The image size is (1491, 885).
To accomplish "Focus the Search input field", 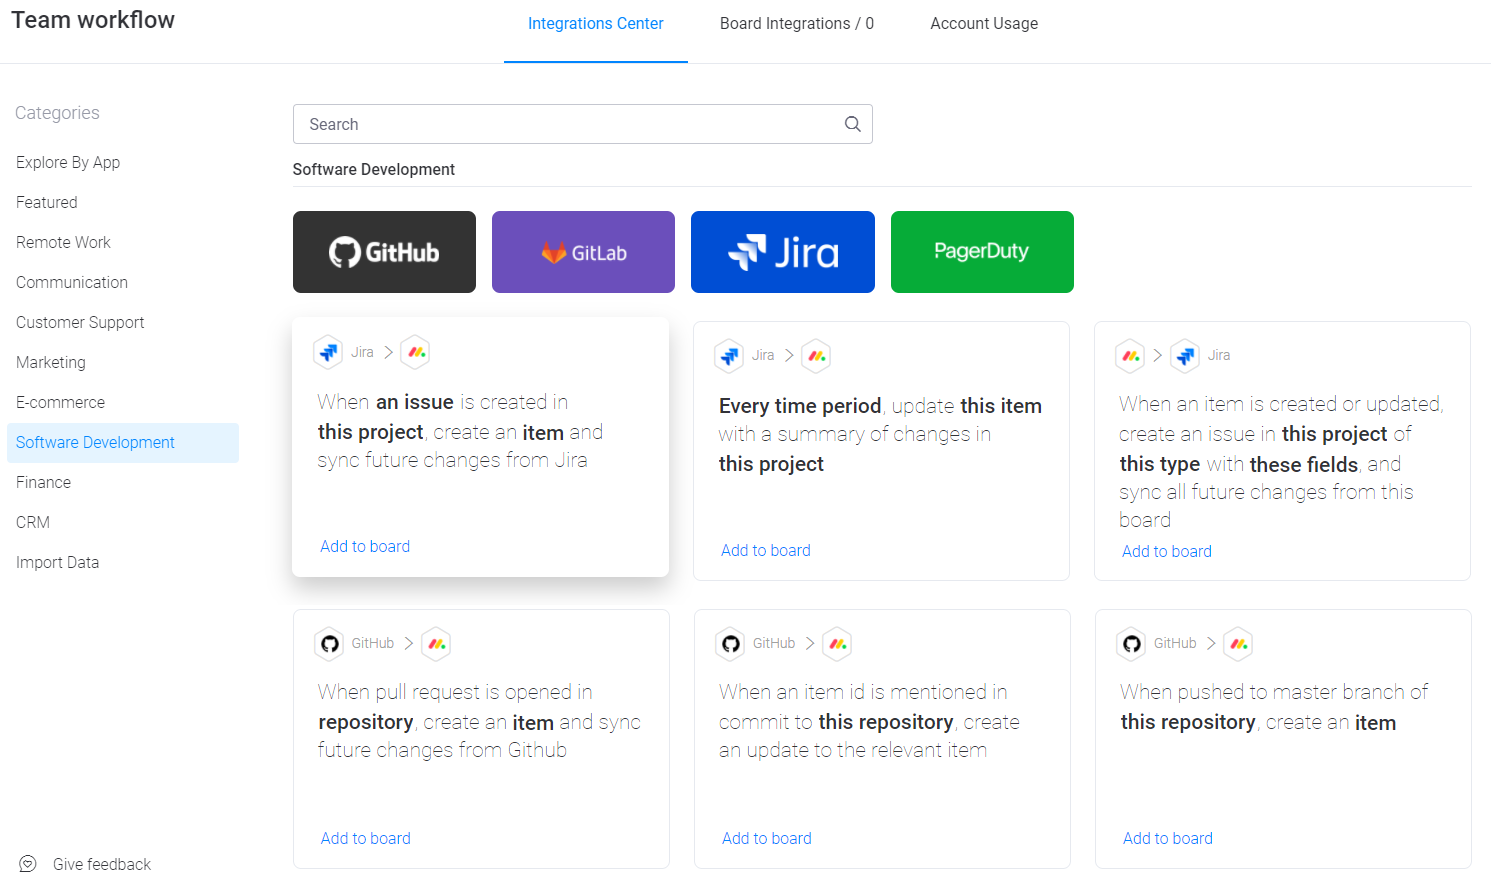I will coord(582,124).
